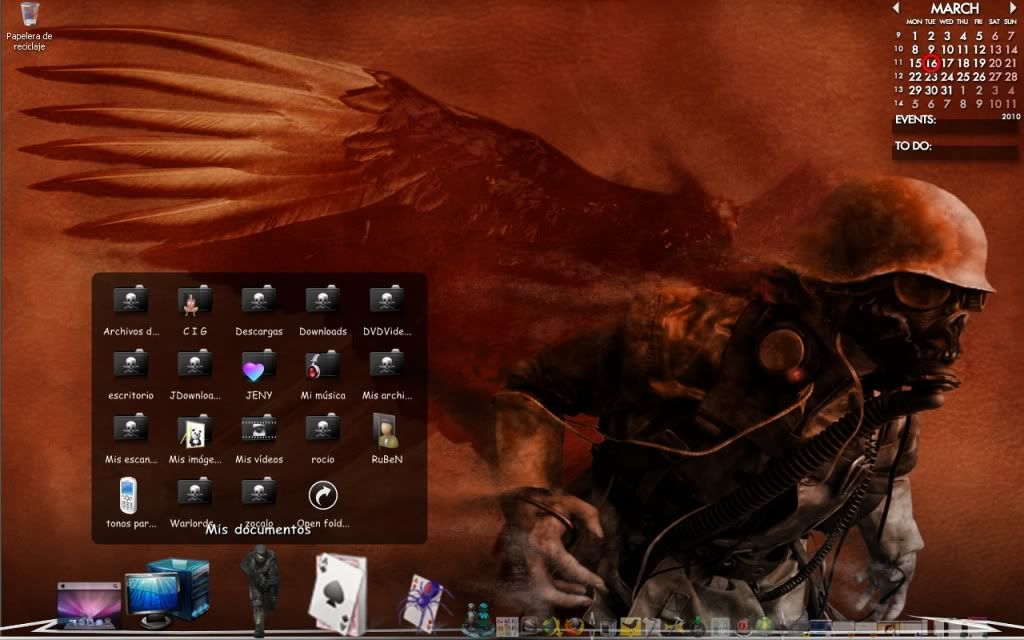Open the Mi música folder
1024x640 pixels.
click(323, 375)
